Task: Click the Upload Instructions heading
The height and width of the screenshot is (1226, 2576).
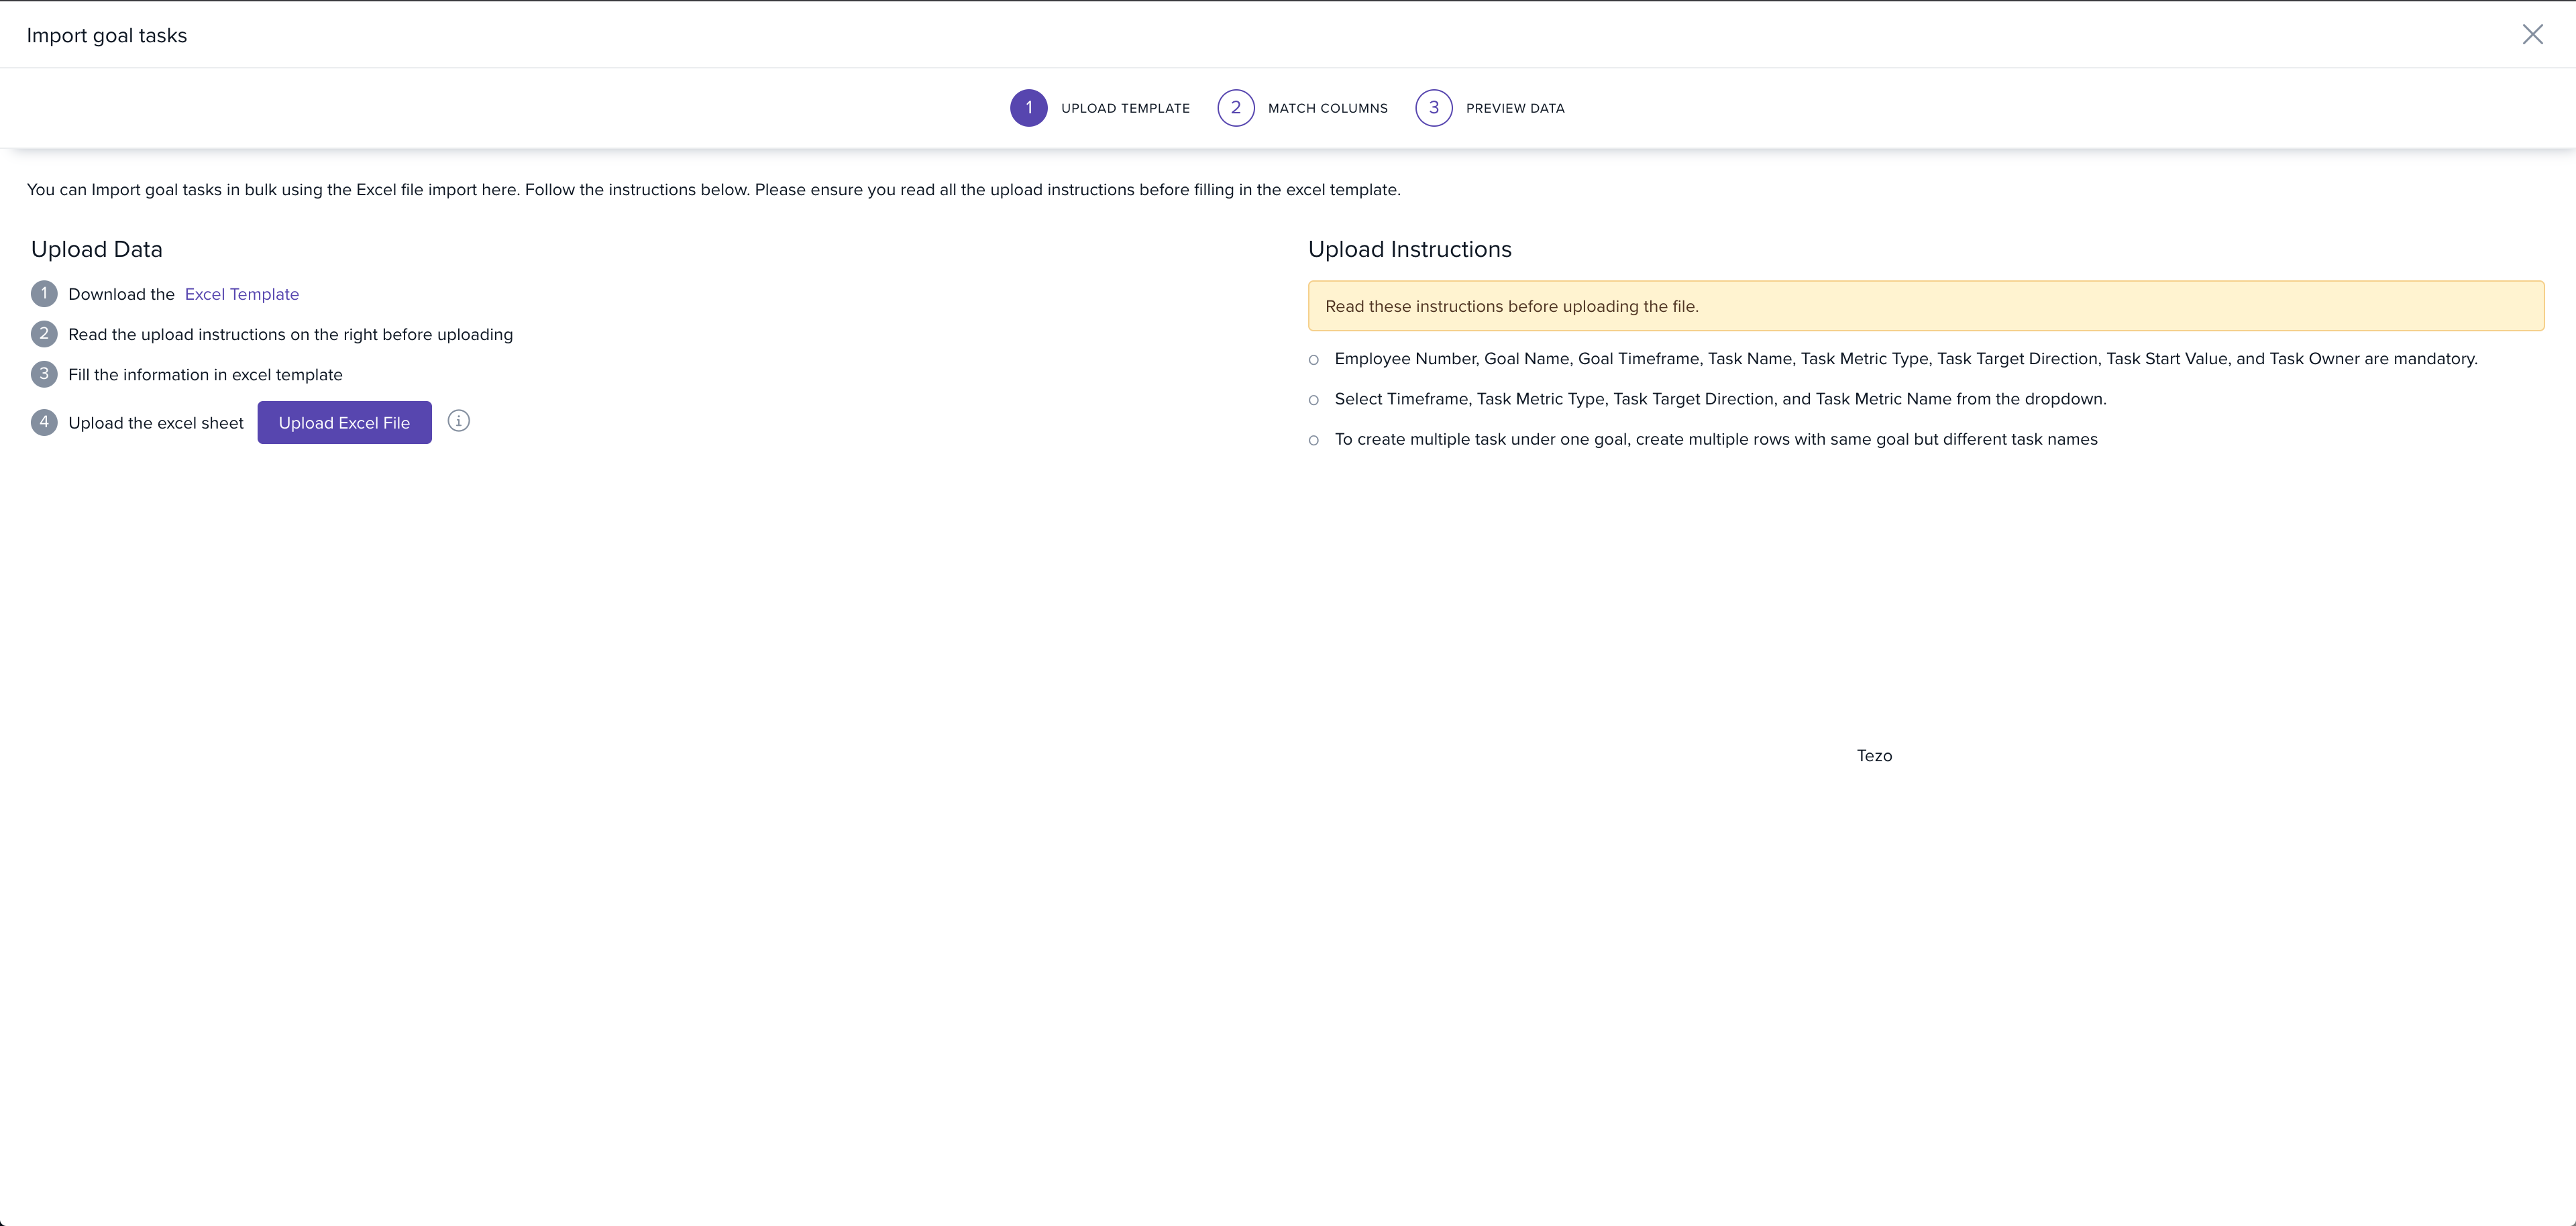Action: pyautogui.click(x=1409, y=249)
